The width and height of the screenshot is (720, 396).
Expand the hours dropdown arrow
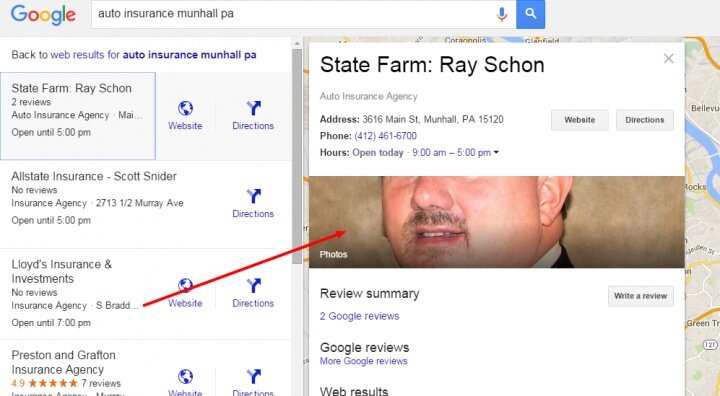tap(496, 153)
